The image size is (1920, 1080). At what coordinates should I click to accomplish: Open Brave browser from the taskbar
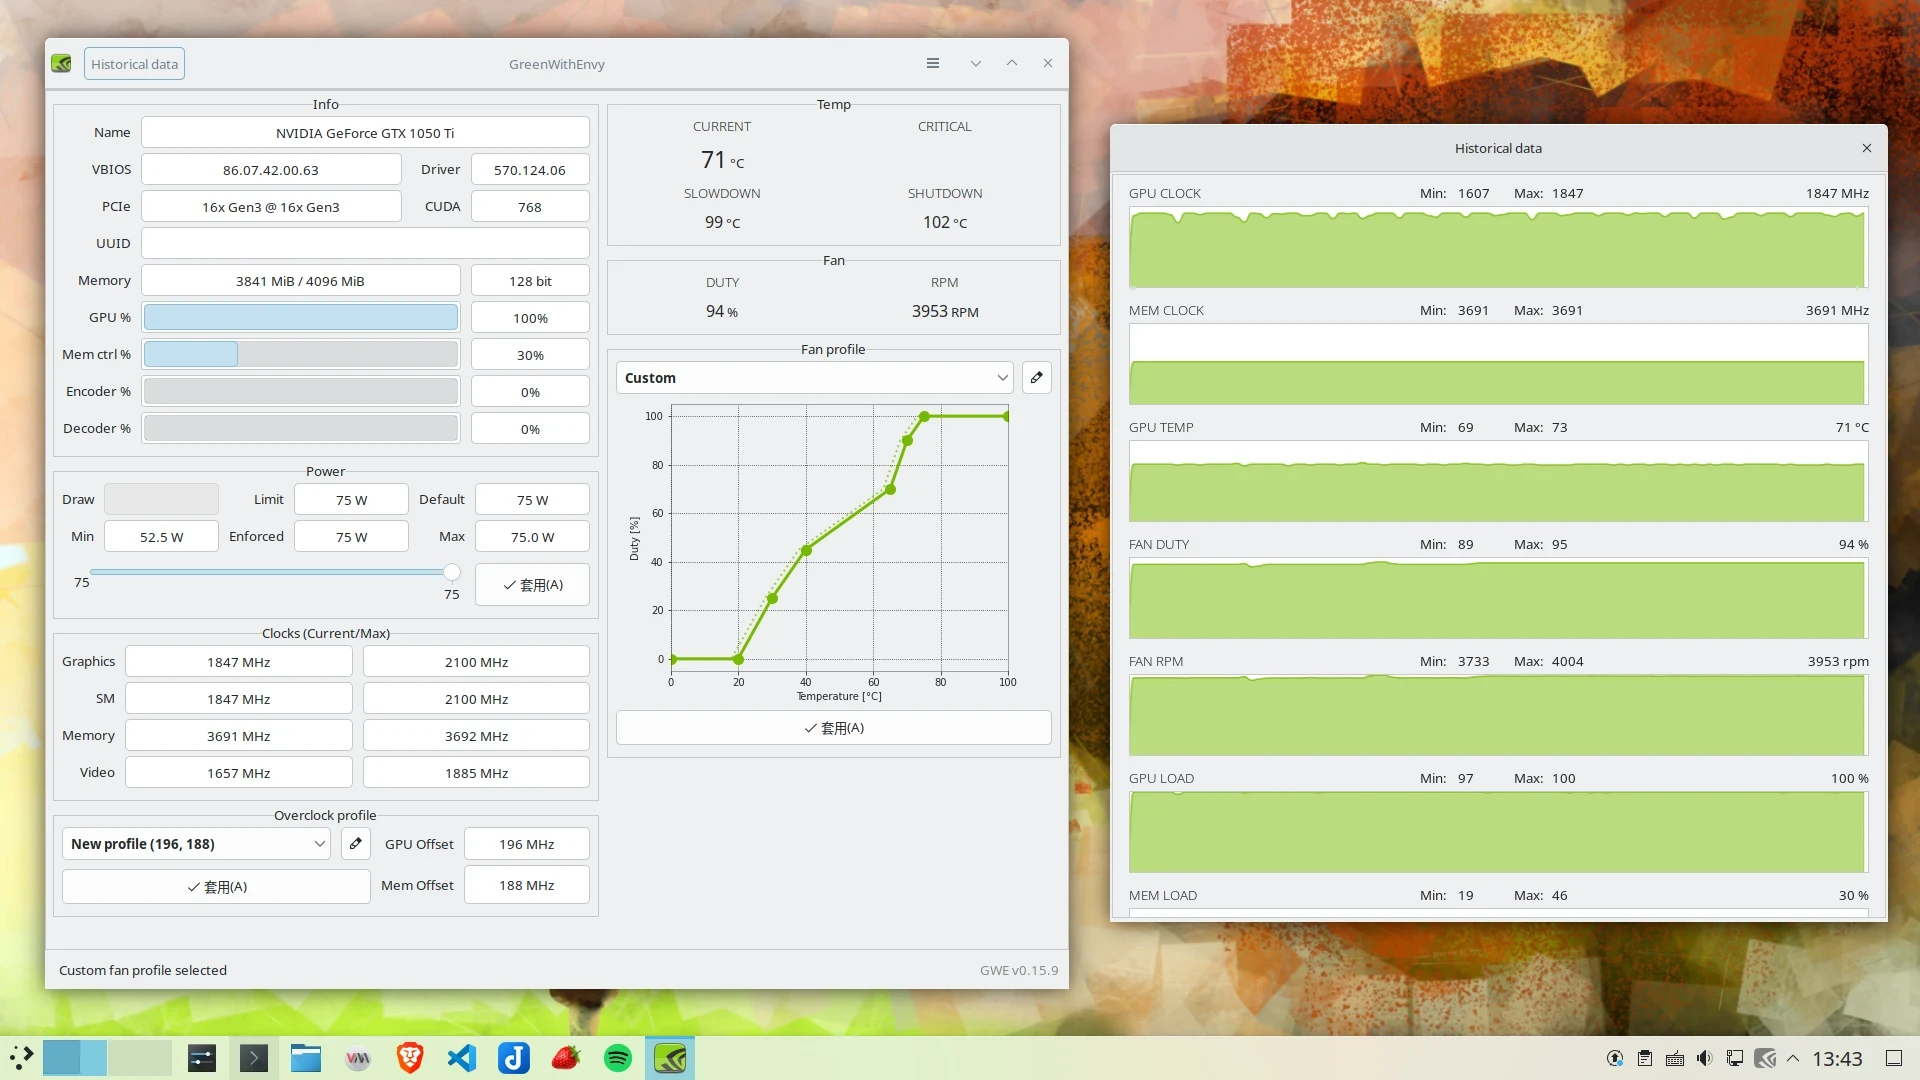(x=410, y=1058)
